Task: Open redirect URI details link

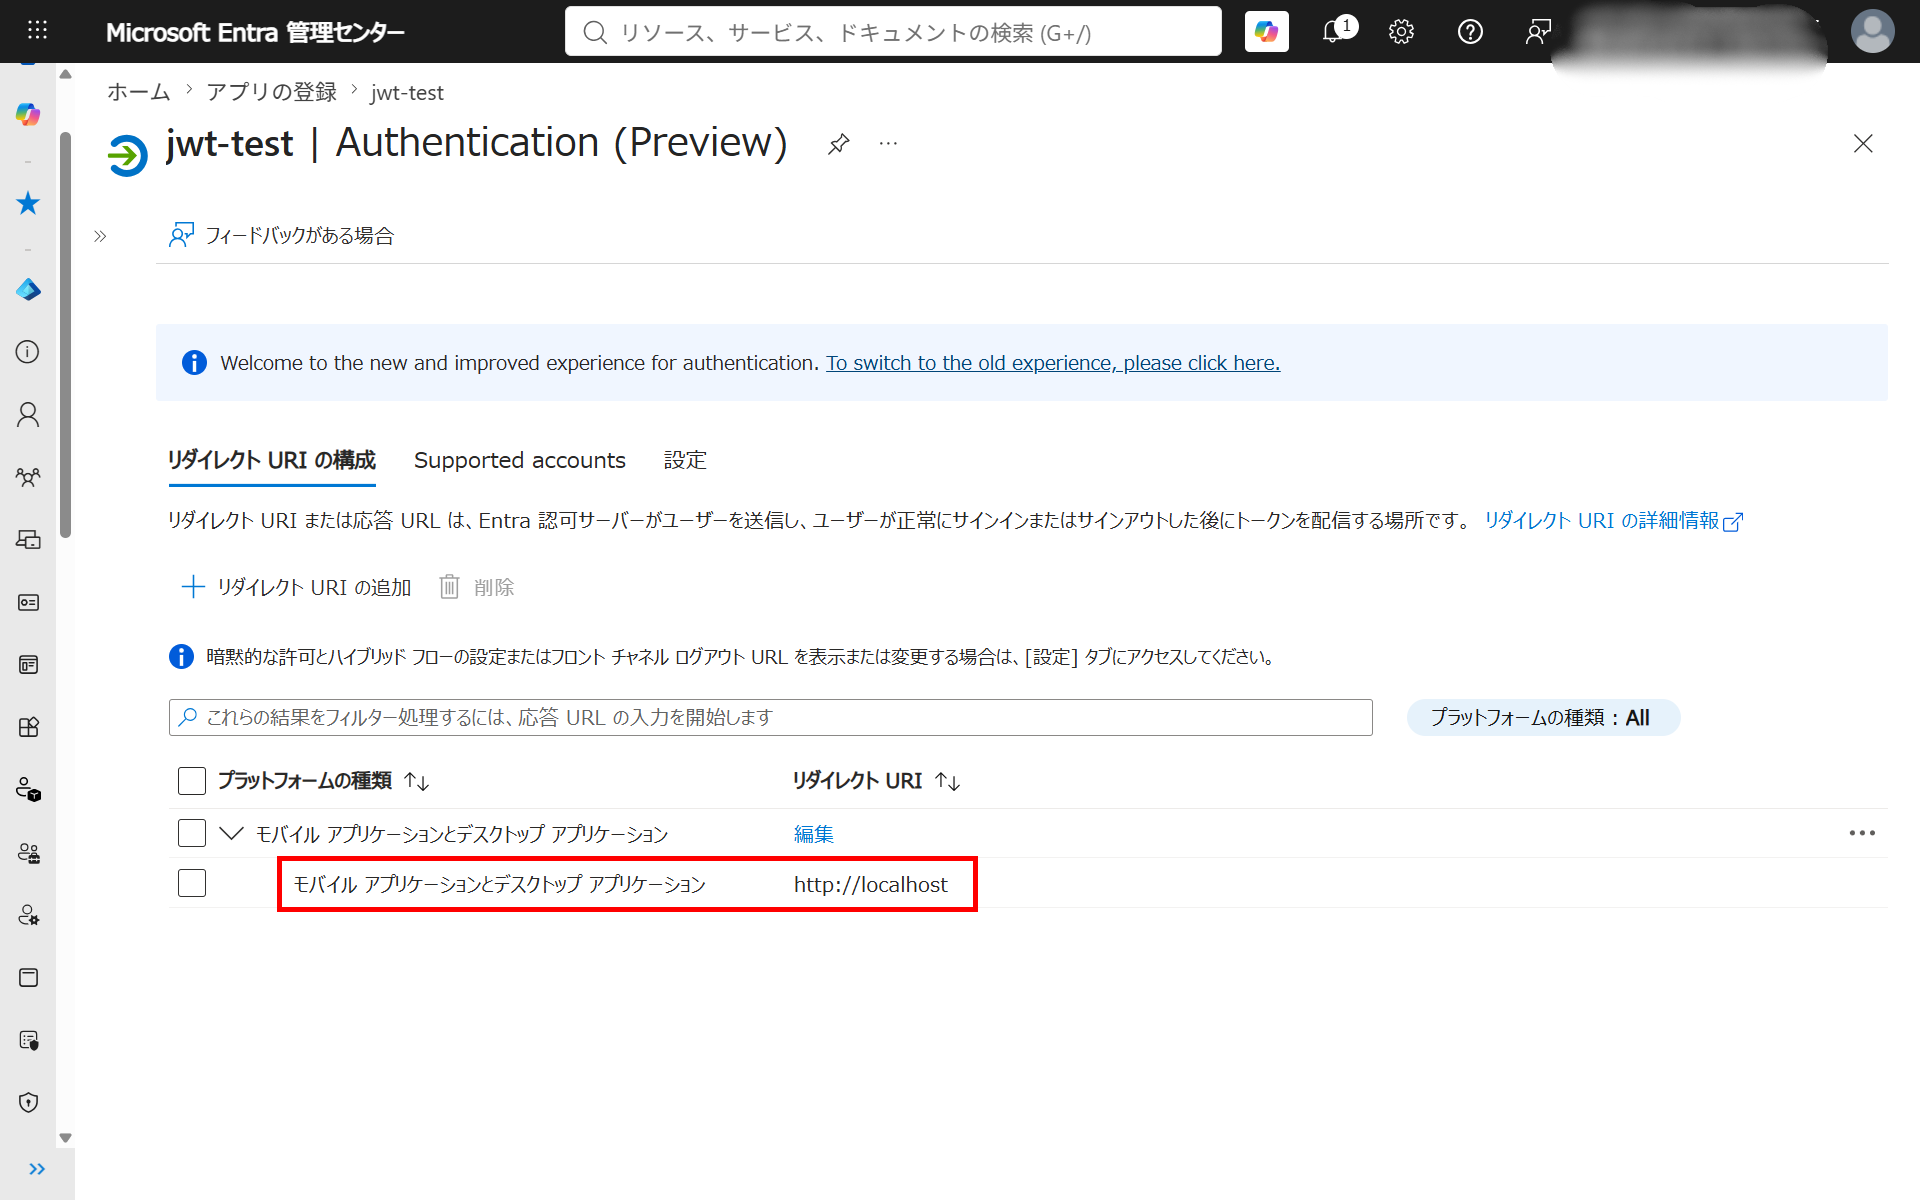Action: 1612,521
